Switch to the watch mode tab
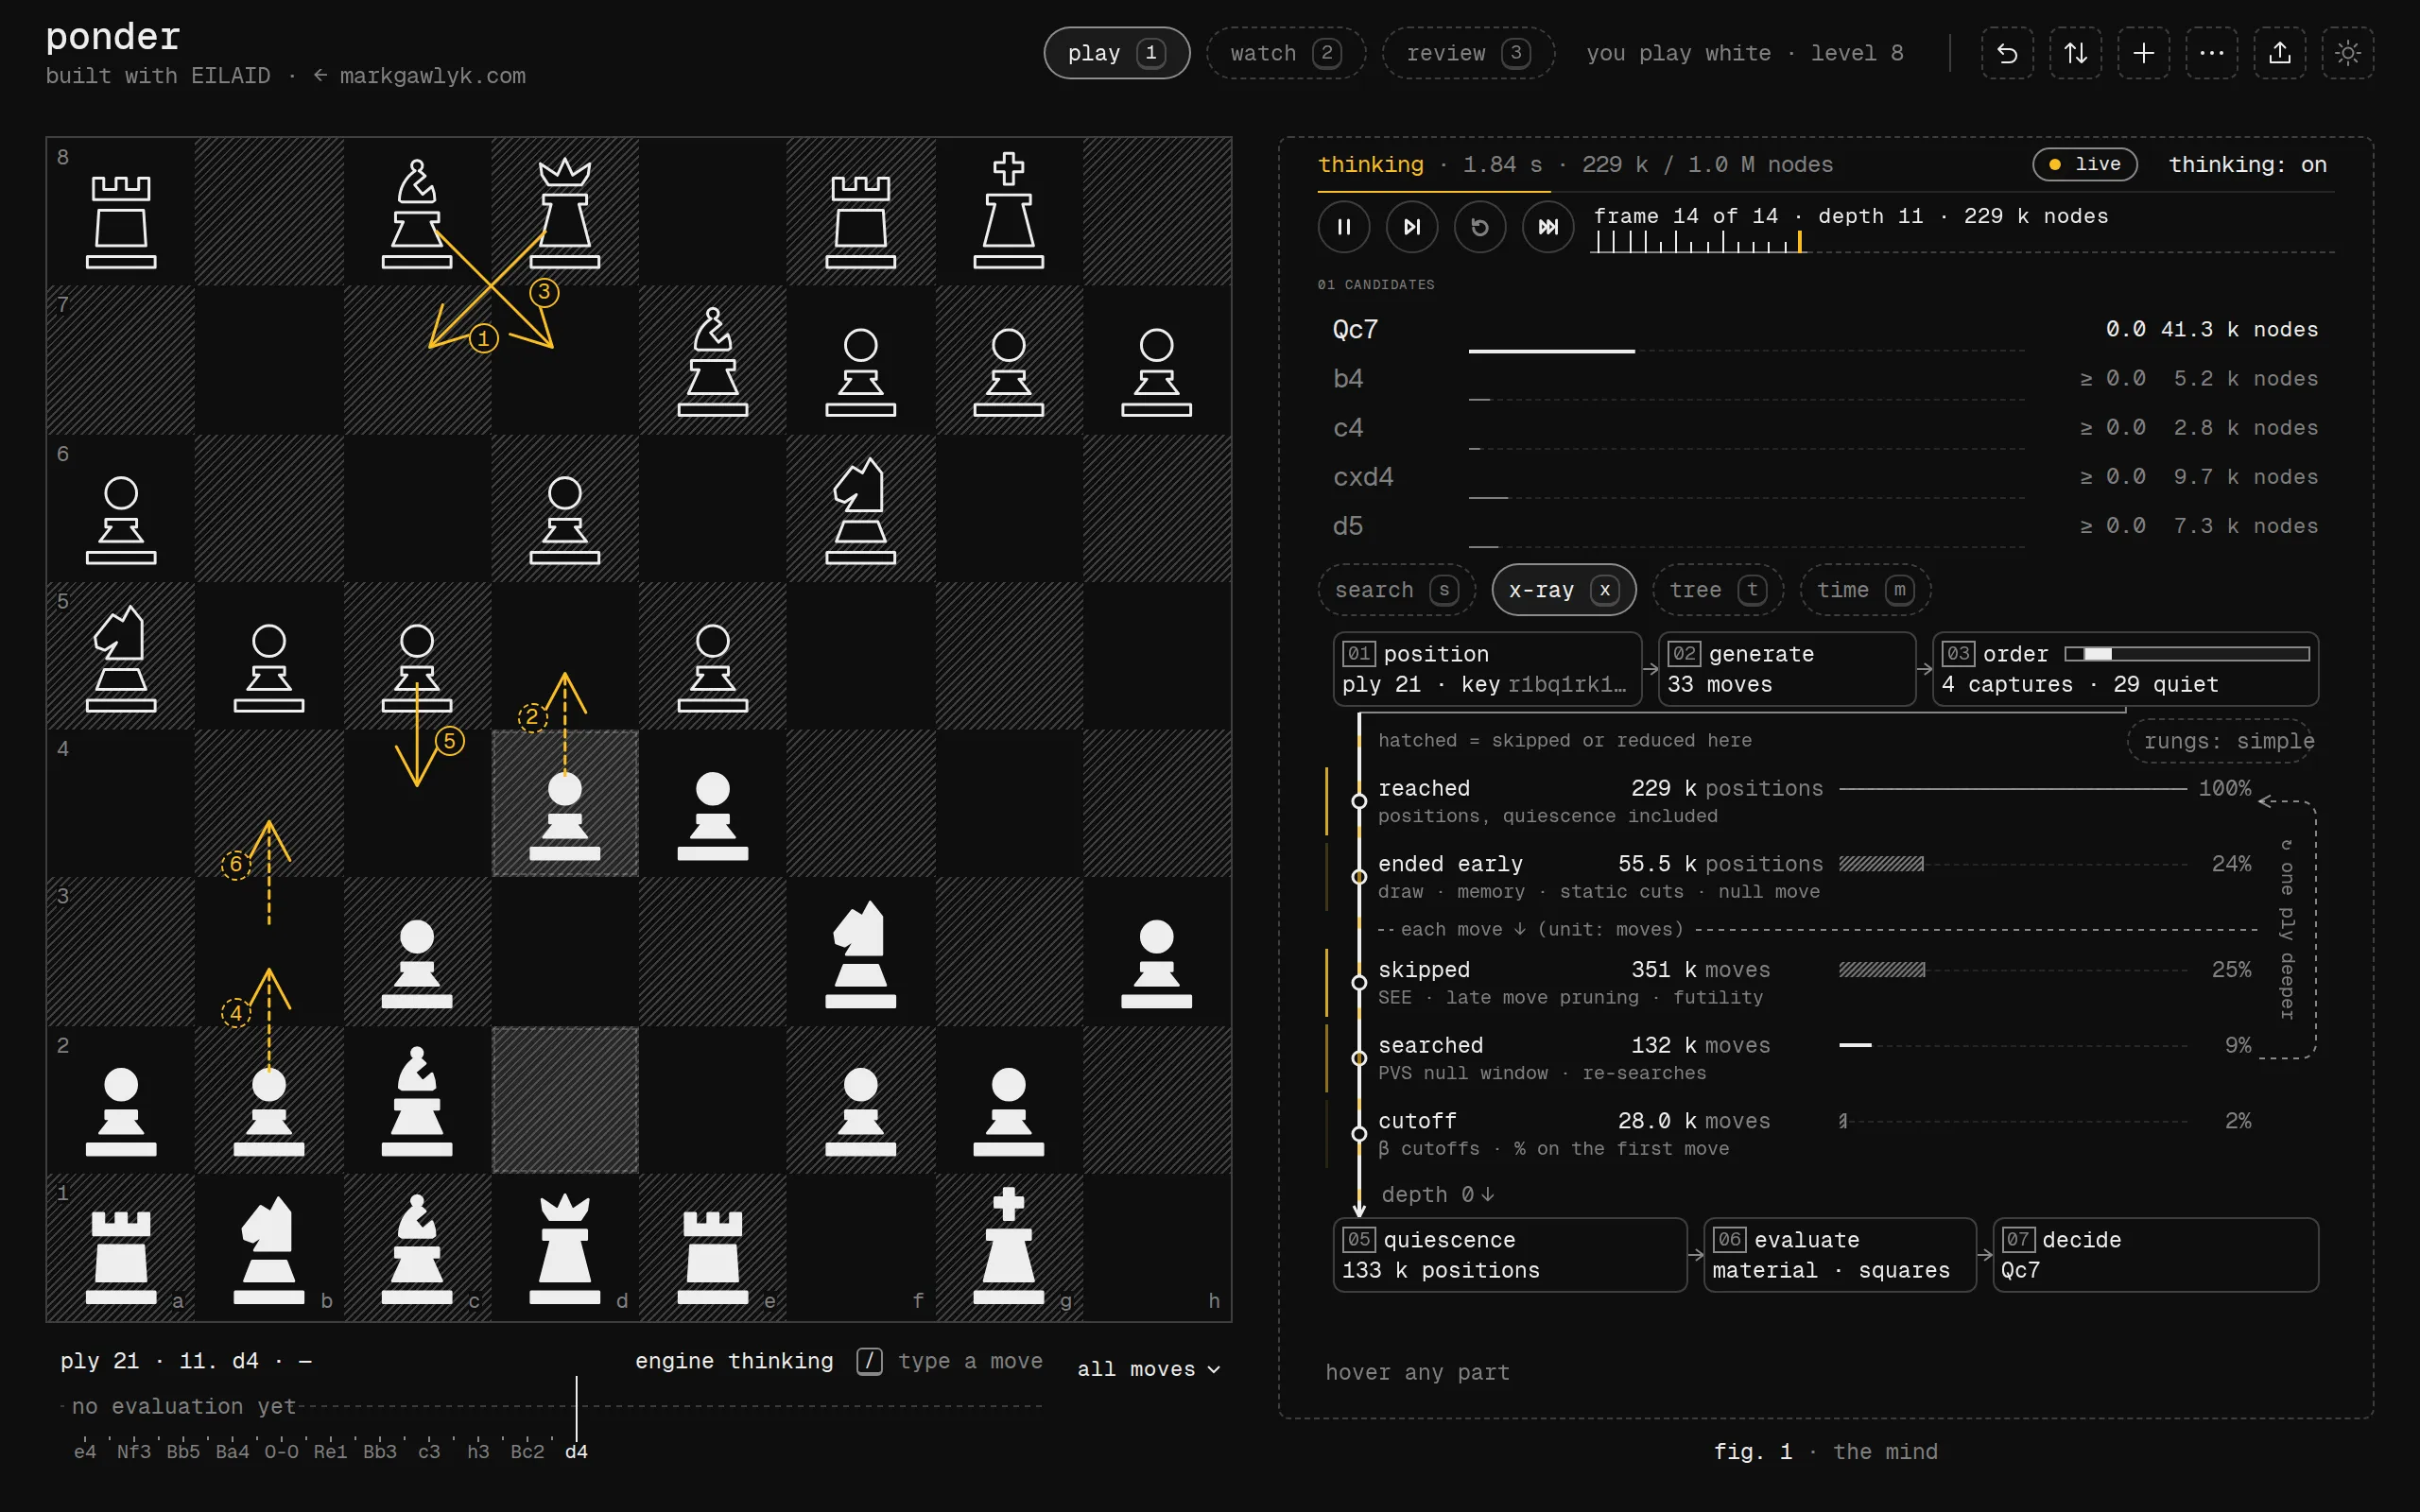Screen dimensions: 2420x1512 coord(1286,53)
